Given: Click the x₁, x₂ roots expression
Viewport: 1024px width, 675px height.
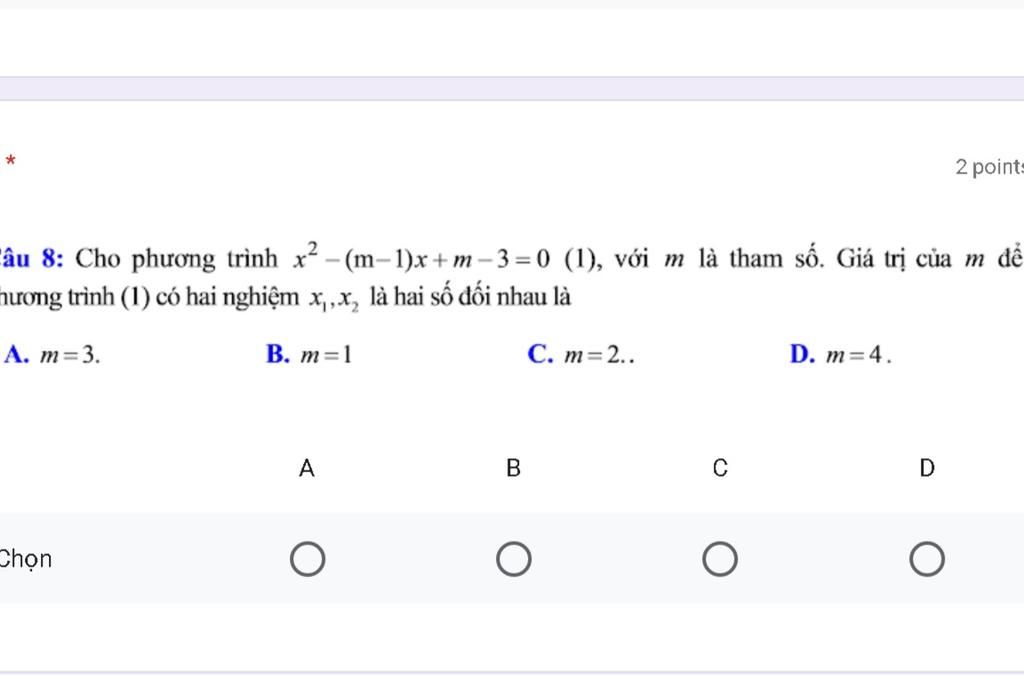Looking at the screenshot, I should click(x=334, y=300).
